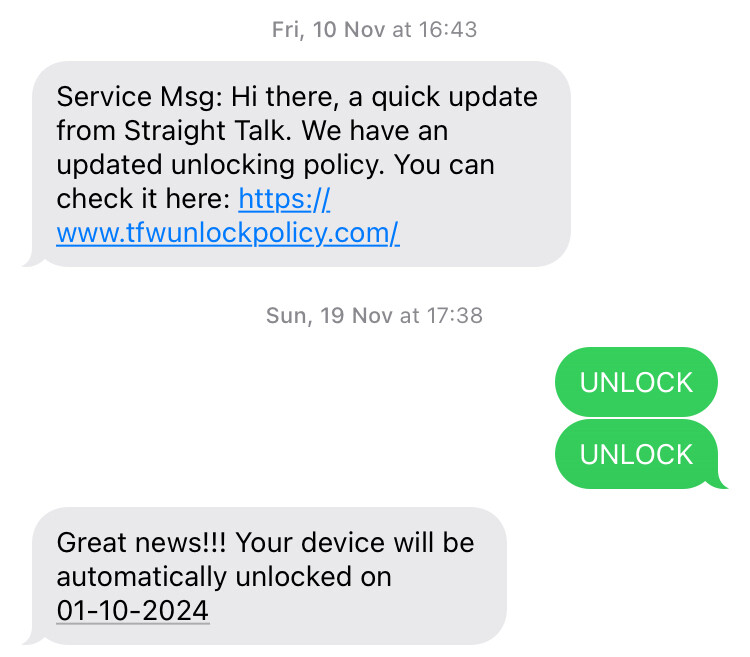Click the "Your device will be" text
This screenshot has width=750, height=657.
pos(355,543)
